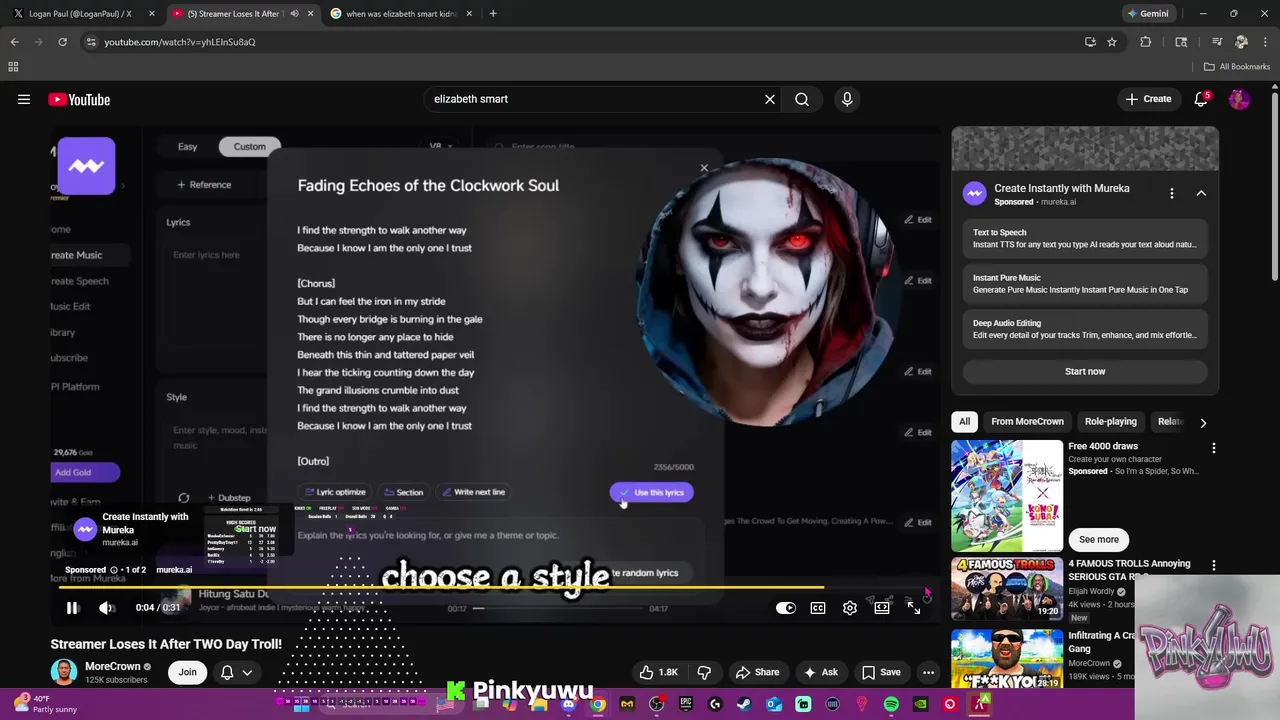
Task: Dislike the video with the thumbs down
Action: click(704, 672)
